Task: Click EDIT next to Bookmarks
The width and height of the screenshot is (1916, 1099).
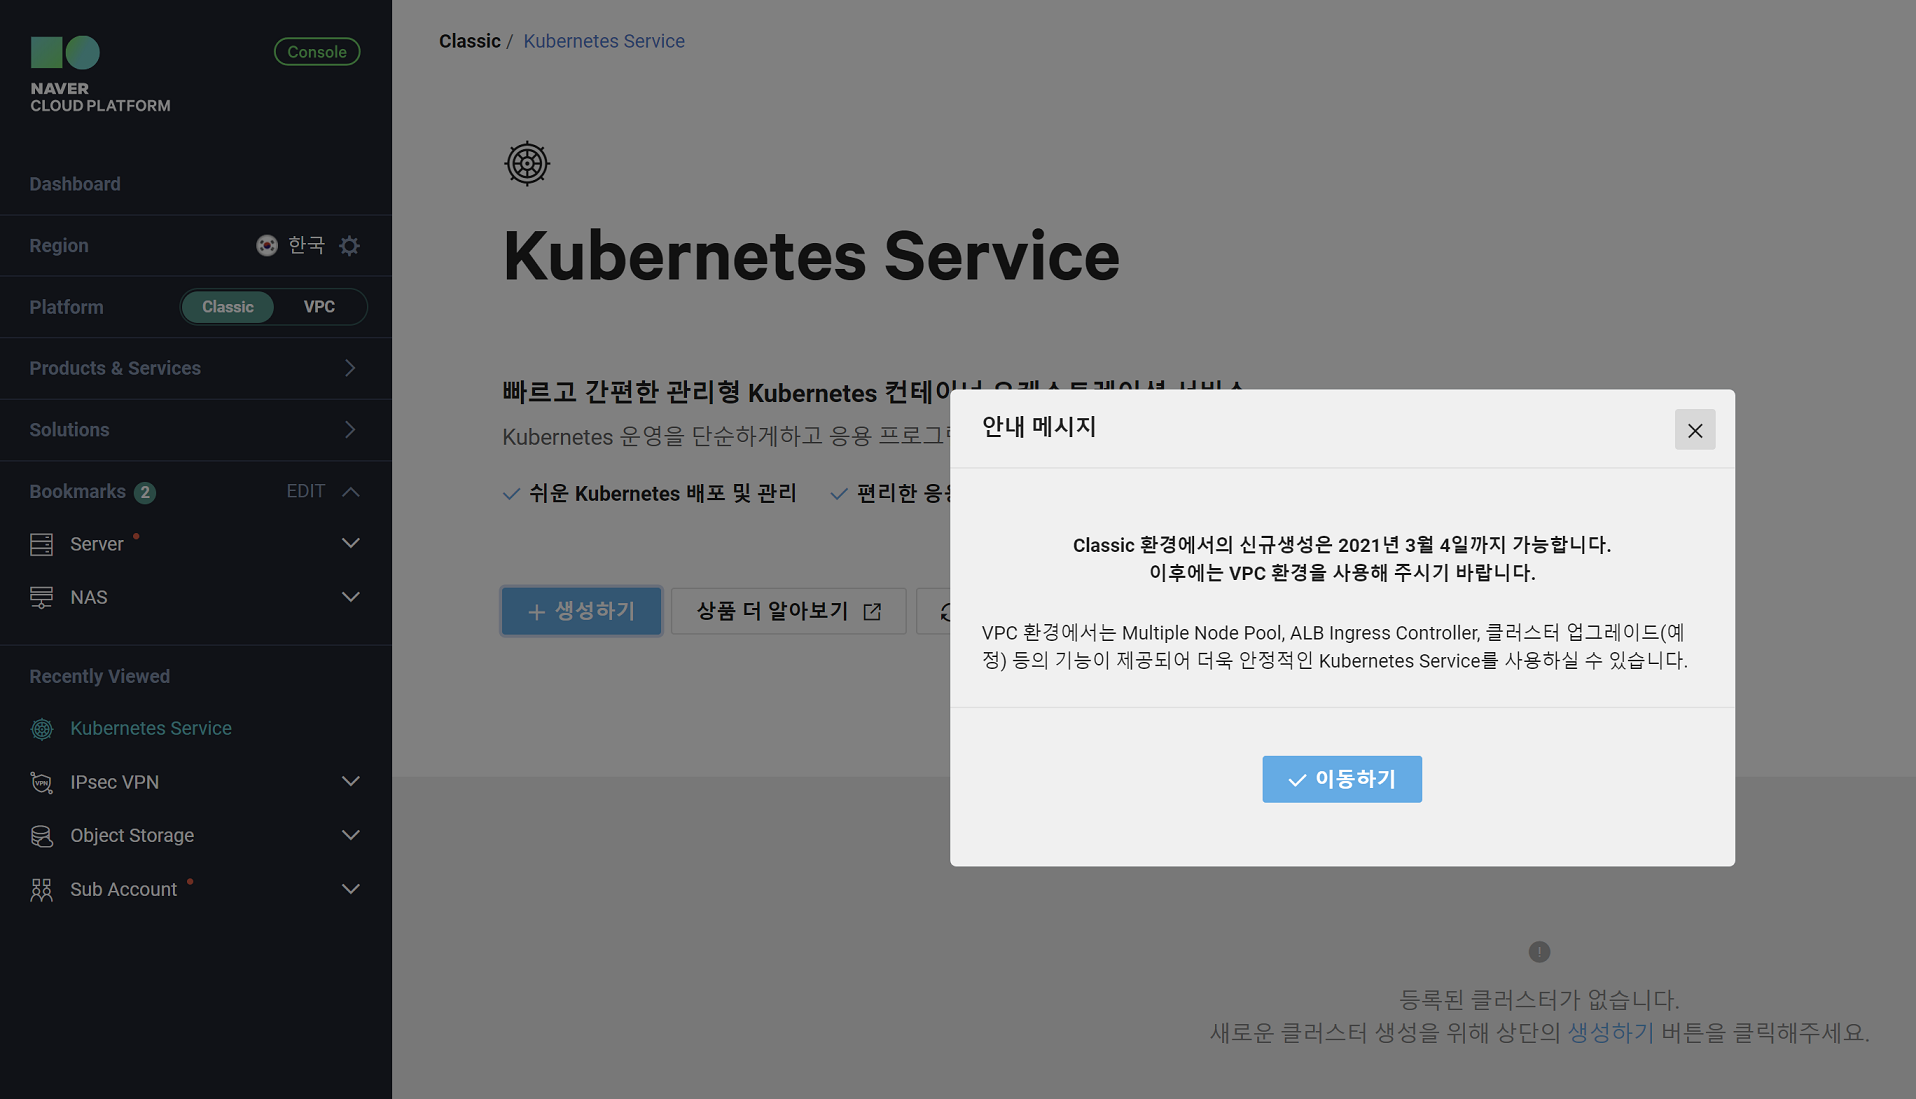Action: pyautogui.click(x=305, y=491)
